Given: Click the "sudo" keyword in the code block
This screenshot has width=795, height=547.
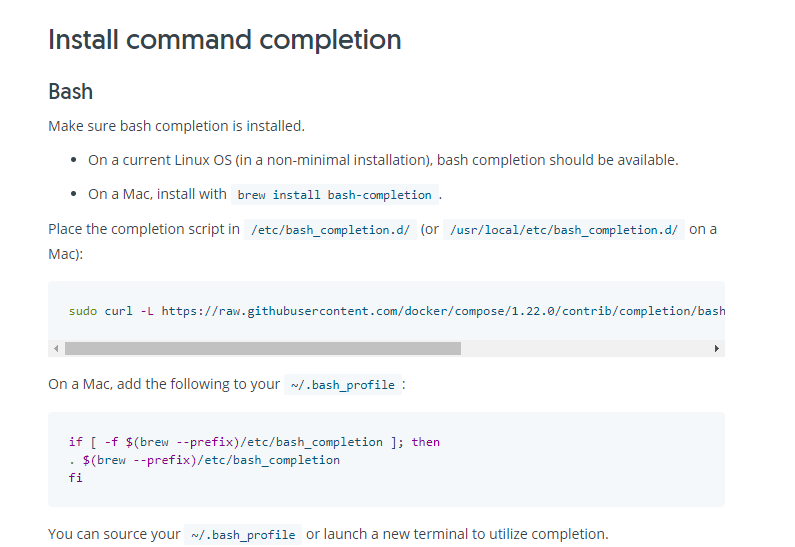Looking at the screenshot, I should tap(83, 311).
